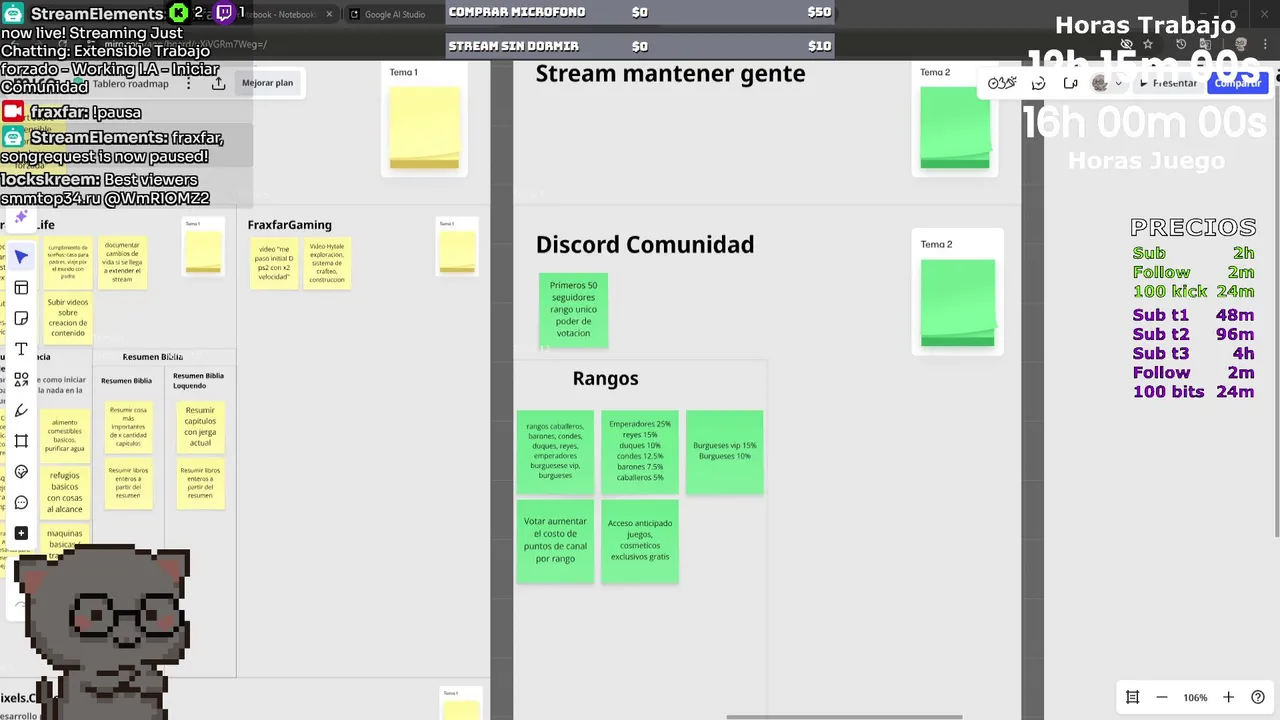Open the timer and activities tools

tap(1002, 83)
